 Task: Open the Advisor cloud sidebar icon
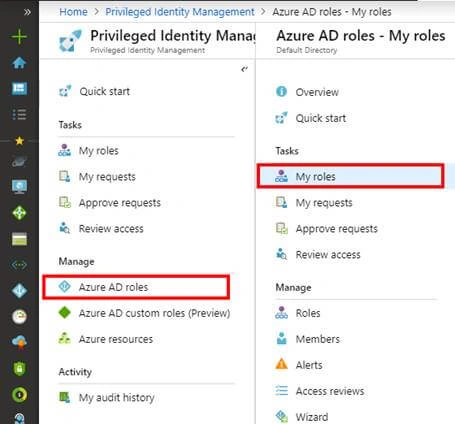[x=19, y=342]
